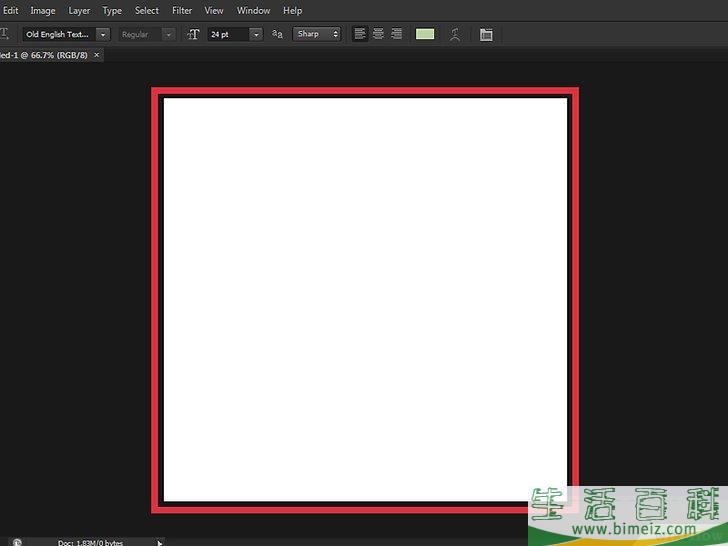Select left align text
Image resolution: width=728 pixels, height=546 pixels.
360,34
